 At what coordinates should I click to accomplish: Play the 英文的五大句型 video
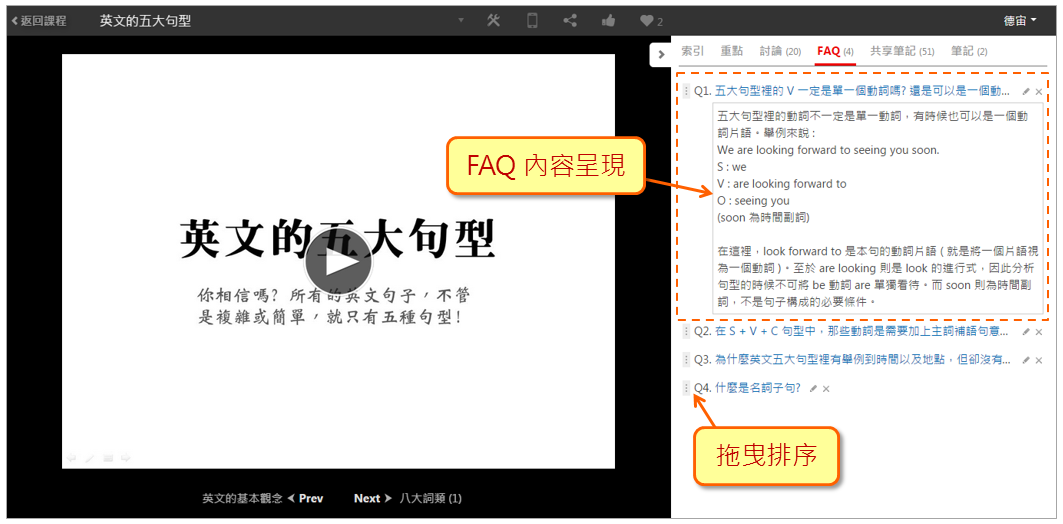tap(338, 263)
